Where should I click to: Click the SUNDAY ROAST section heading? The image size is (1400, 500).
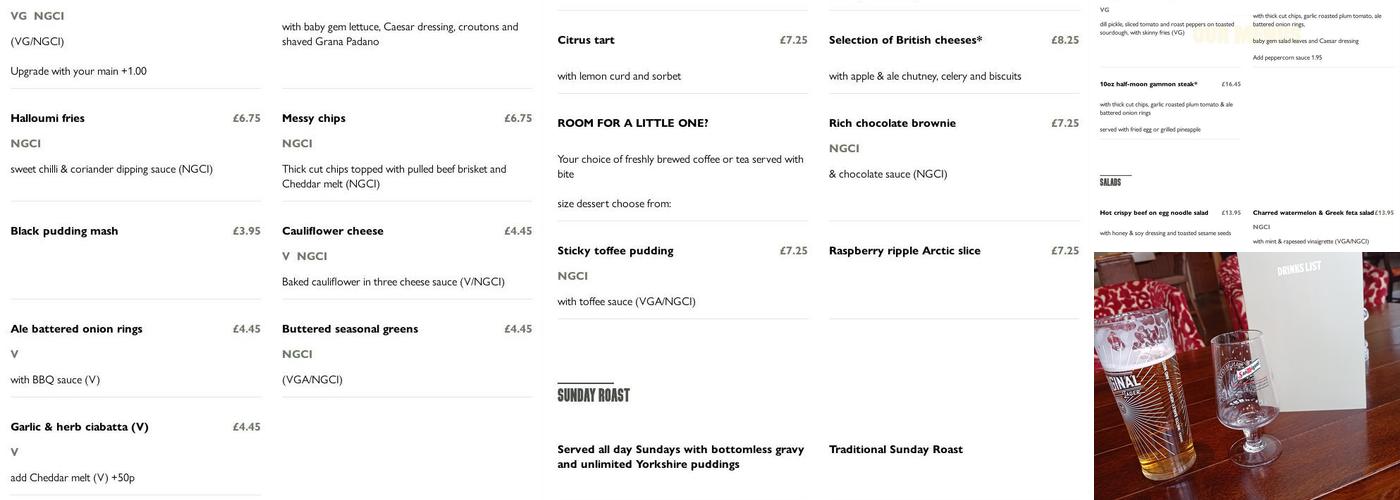tap(593, 395)
